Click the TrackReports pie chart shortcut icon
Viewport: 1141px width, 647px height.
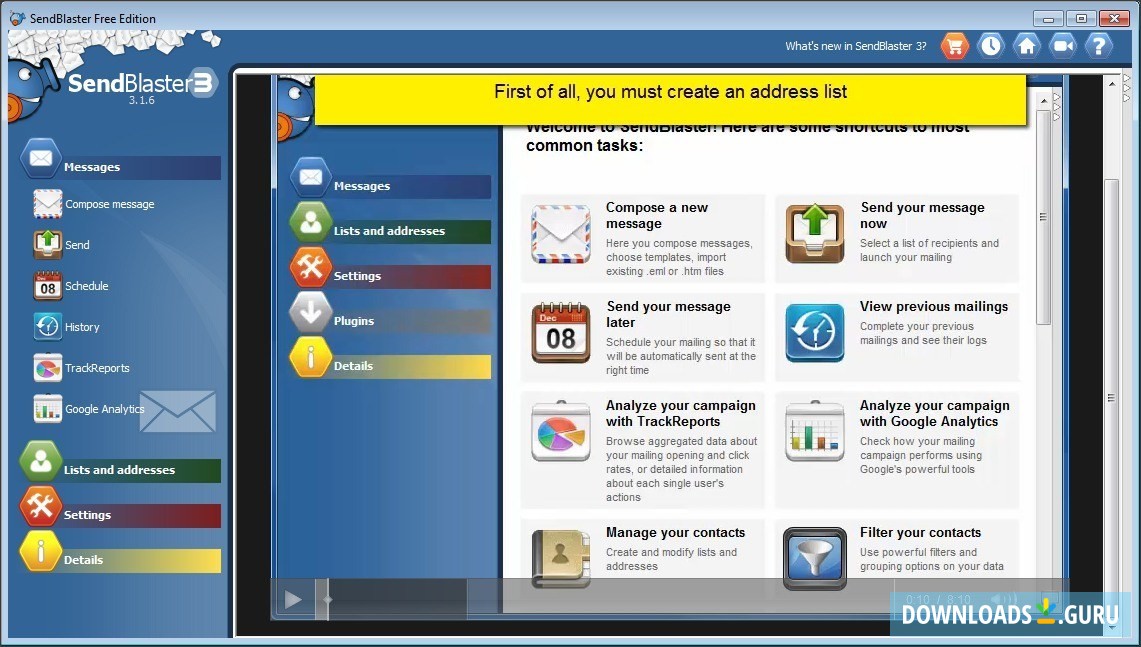click(x=560, y=432)
